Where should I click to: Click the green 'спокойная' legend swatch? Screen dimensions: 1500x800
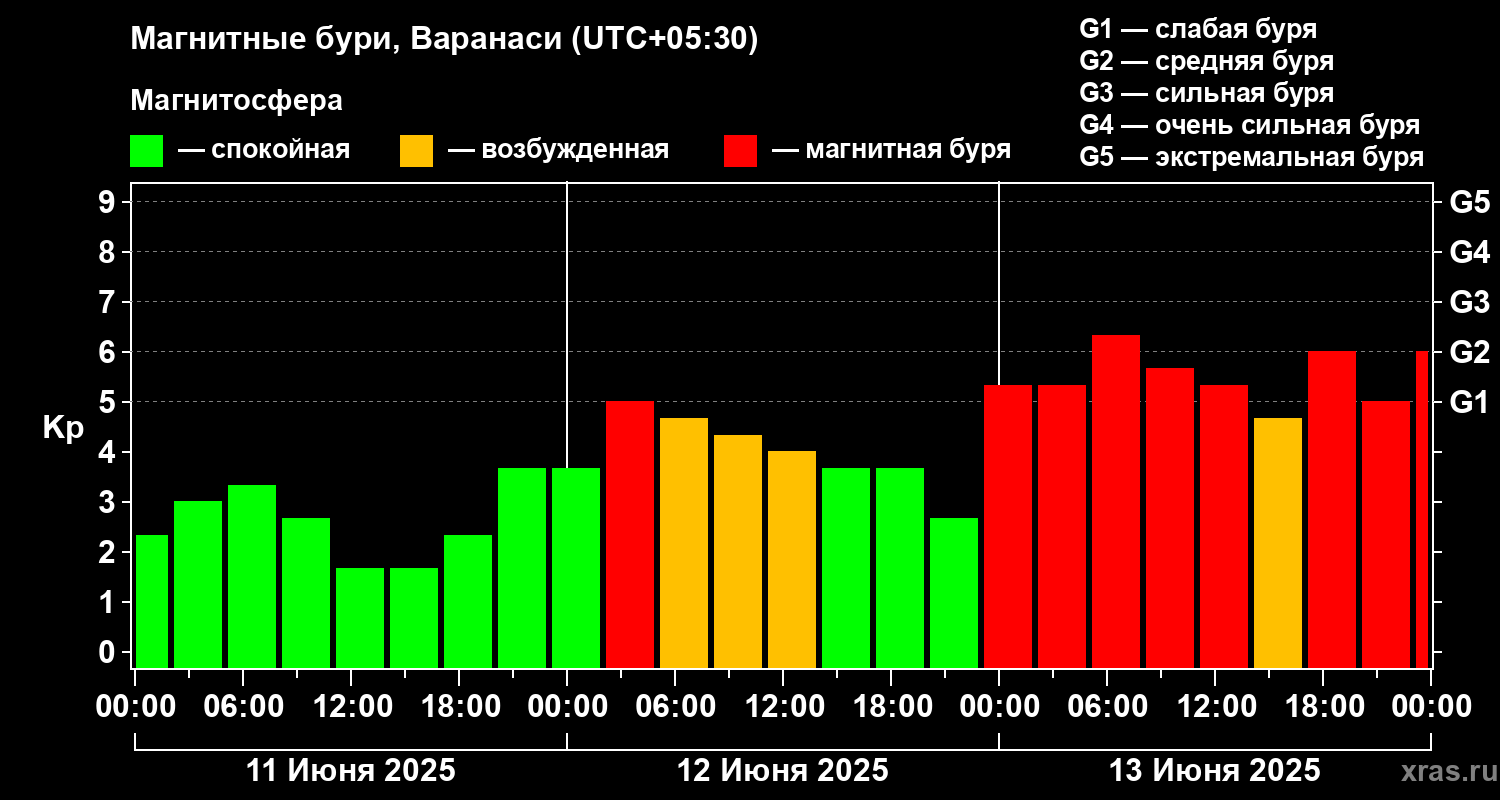(147, 151)
